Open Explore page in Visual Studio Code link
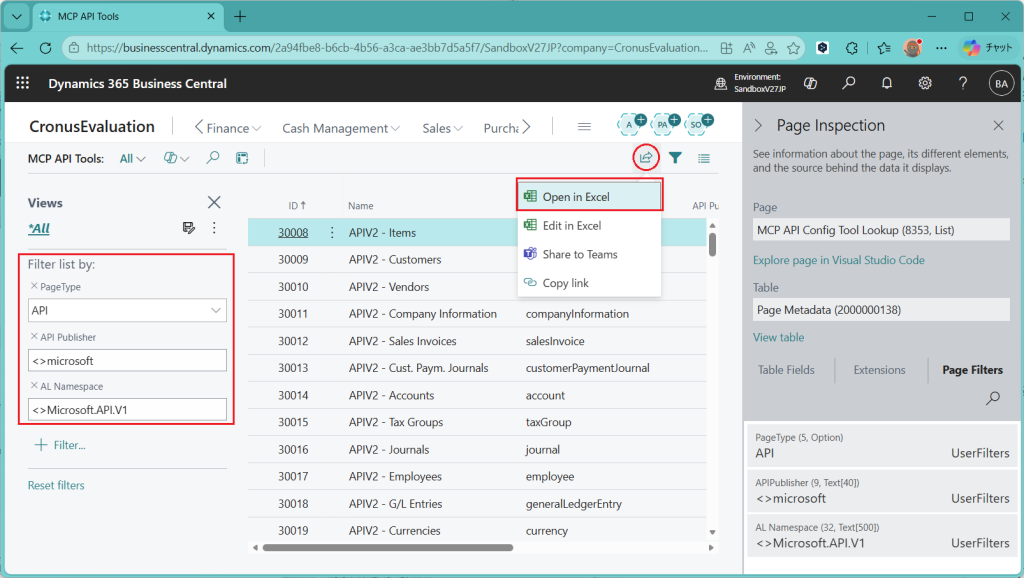Screen dimensions: 1024x578 [x=838, y=260]
